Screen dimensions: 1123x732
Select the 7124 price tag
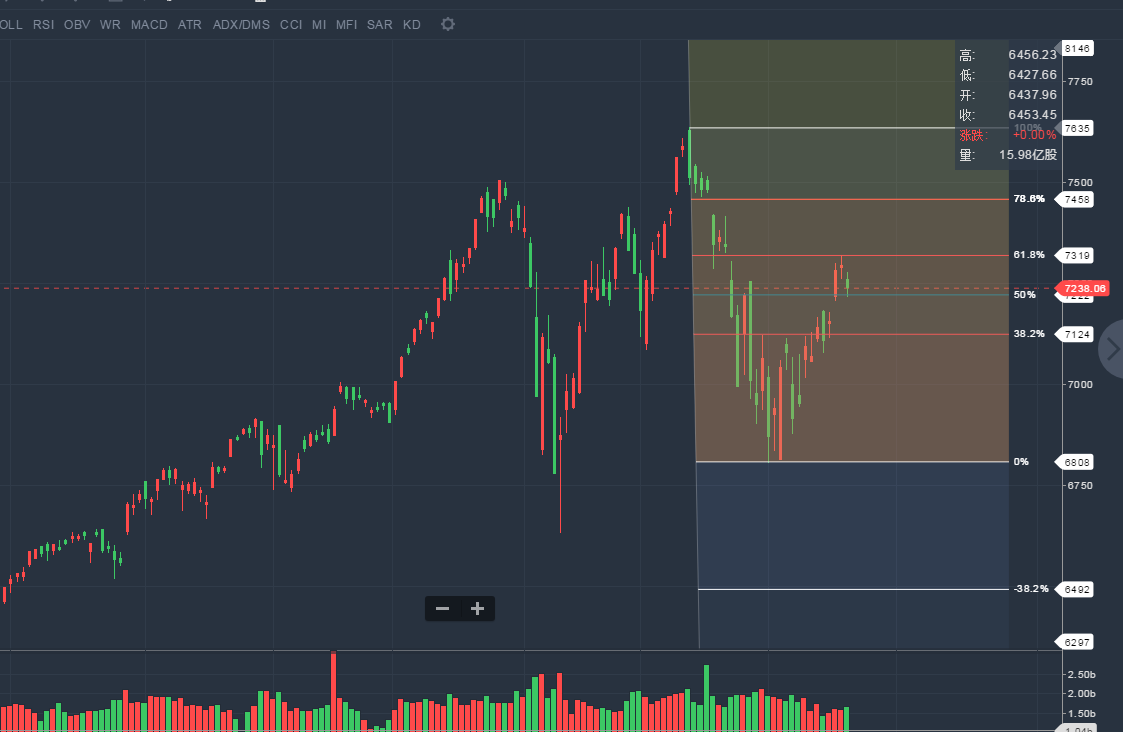tap(1076, 334)
